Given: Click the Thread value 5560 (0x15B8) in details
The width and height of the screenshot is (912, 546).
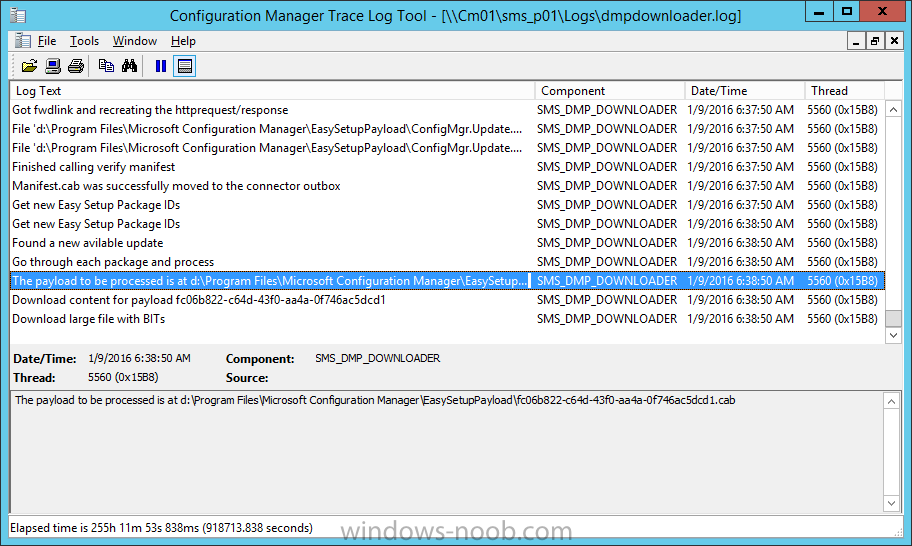Looking at the screenshot, I should point(123,377).
